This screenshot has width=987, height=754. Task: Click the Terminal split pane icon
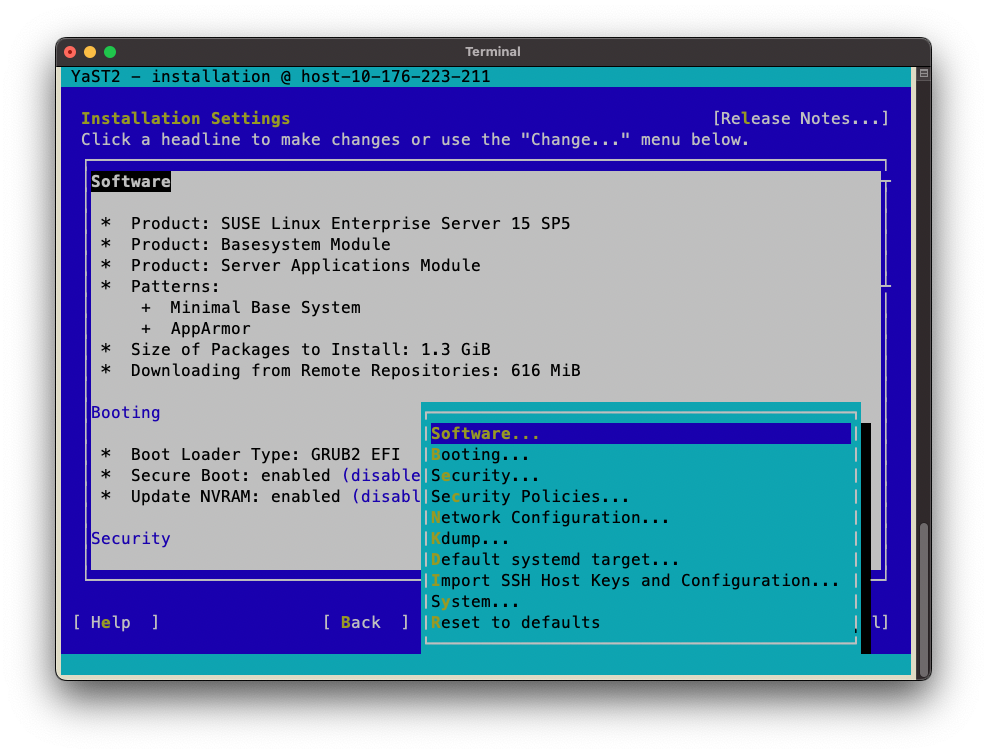(924, 74)
